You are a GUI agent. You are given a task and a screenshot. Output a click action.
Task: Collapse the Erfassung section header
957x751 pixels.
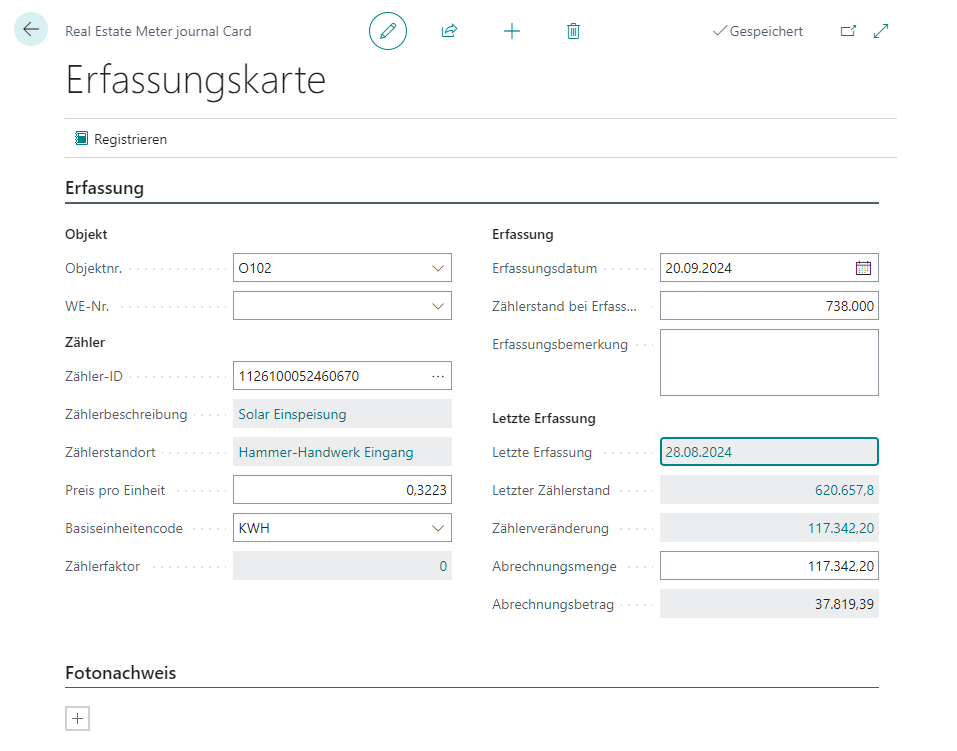[105, 188]
